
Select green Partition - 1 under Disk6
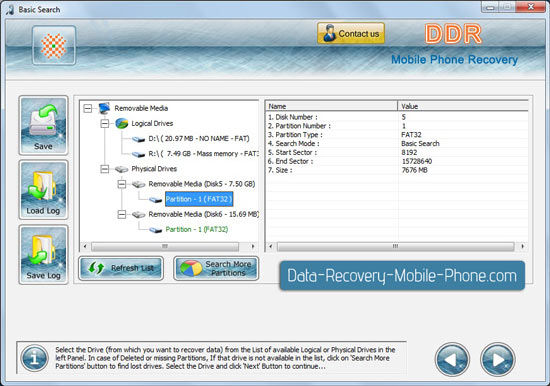click(197, 229)
